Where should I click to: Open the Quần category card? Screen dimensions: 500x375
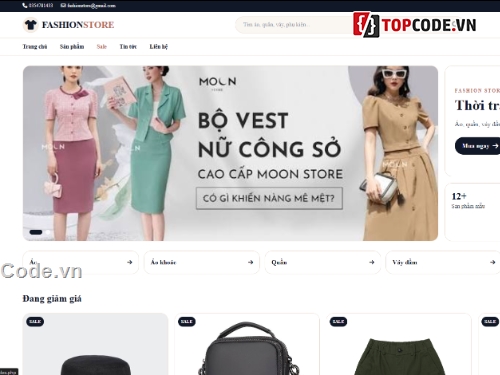pos(323,262)
